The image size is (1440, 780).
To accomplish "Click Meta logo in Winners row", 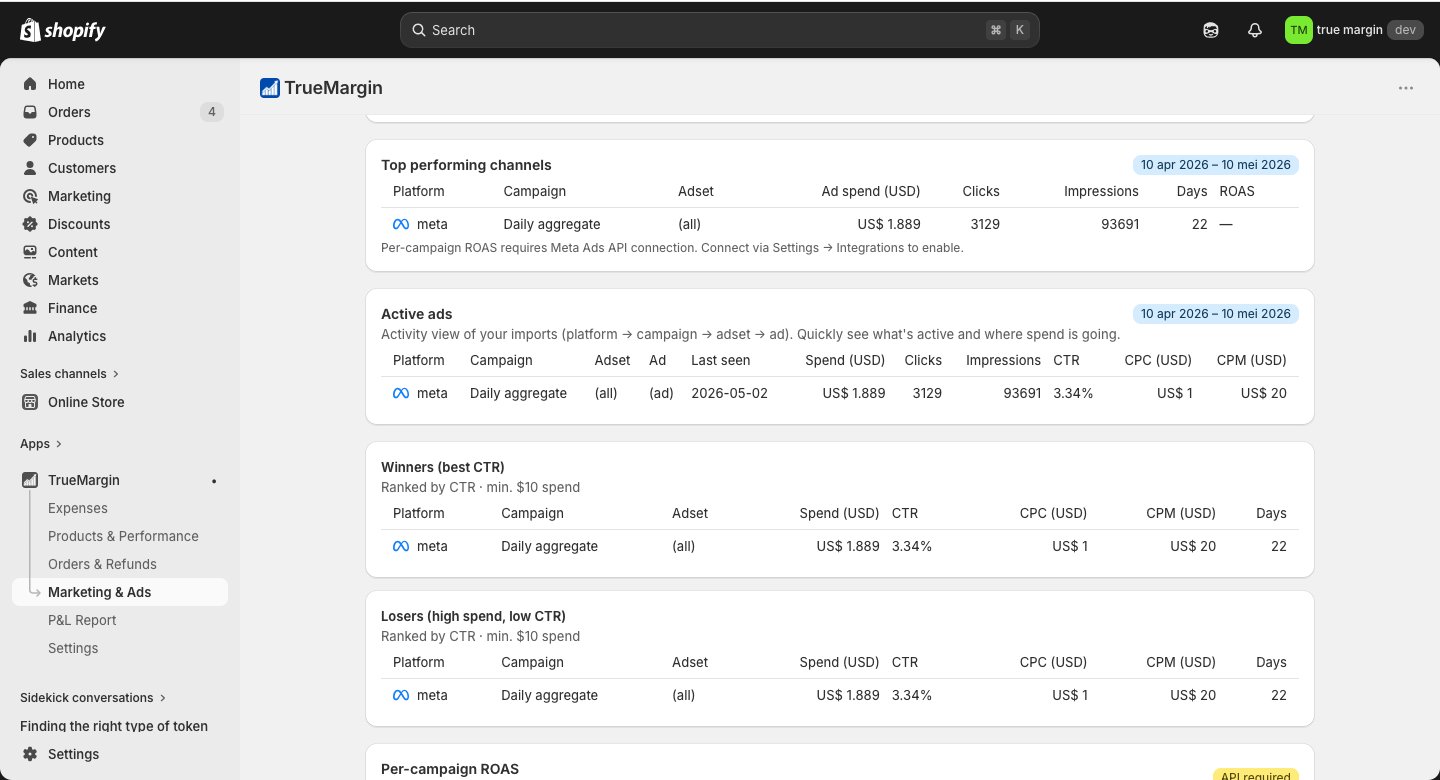I will 401,546.
